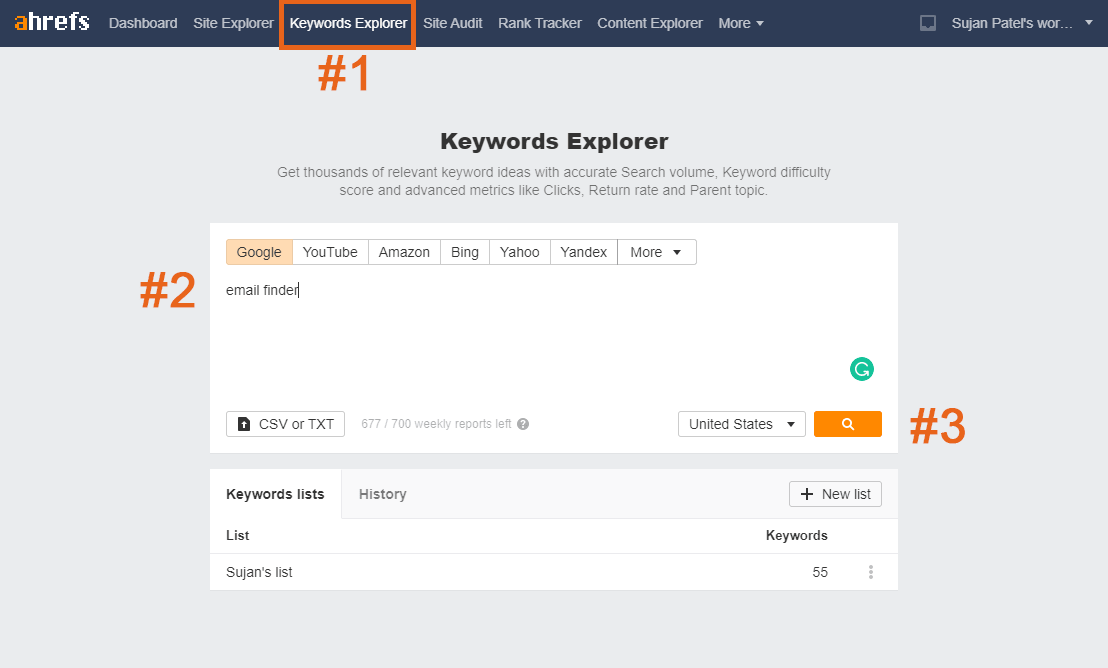
Task: Expand the More menu in the top navigation
Action: [x=741, y=23]
